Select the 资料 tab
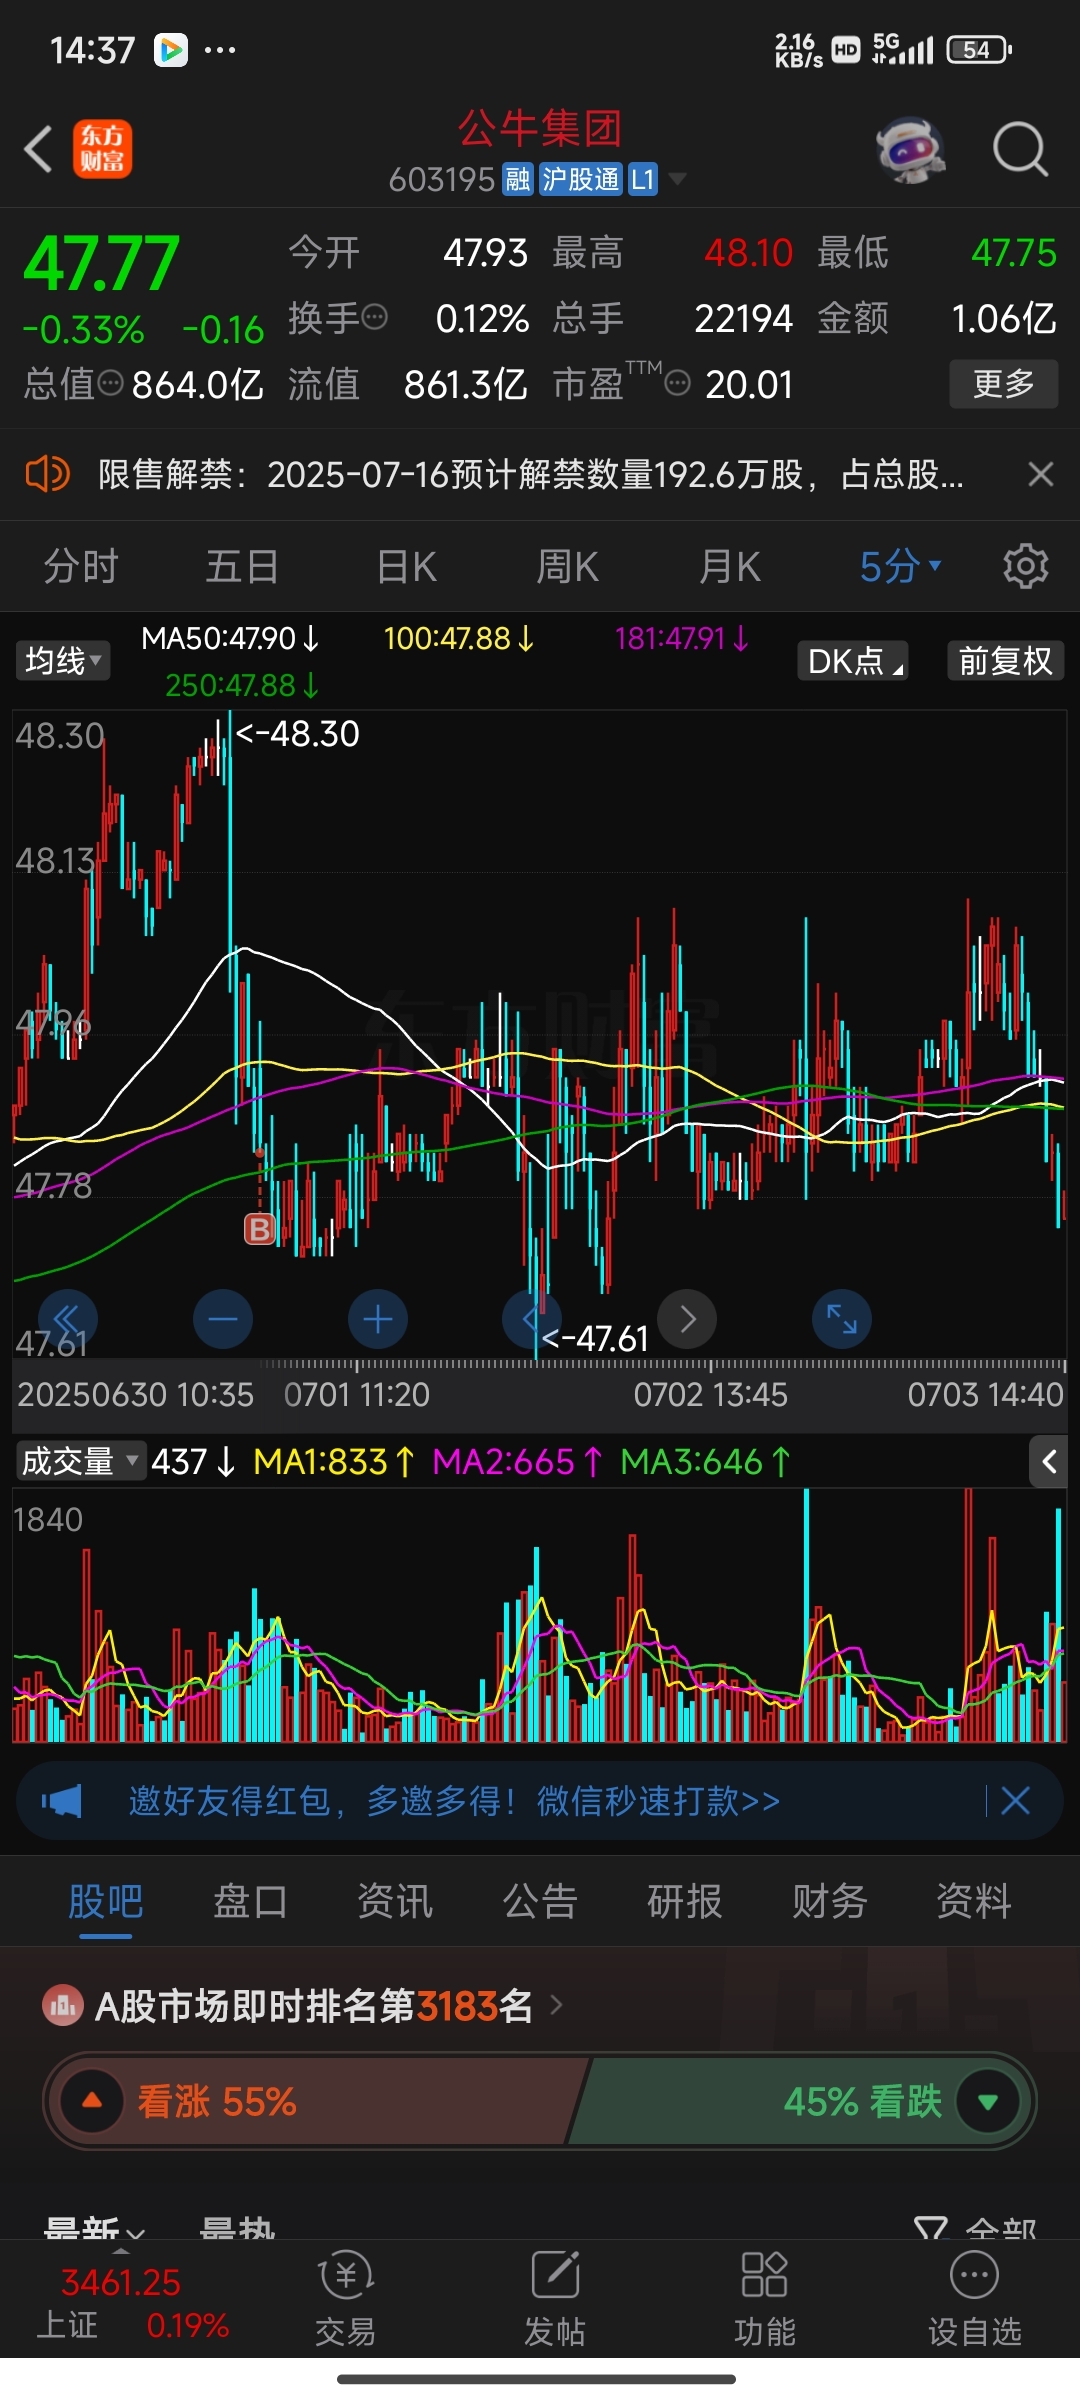The image size is (1080, 2400). click(x=974, y=1901)
